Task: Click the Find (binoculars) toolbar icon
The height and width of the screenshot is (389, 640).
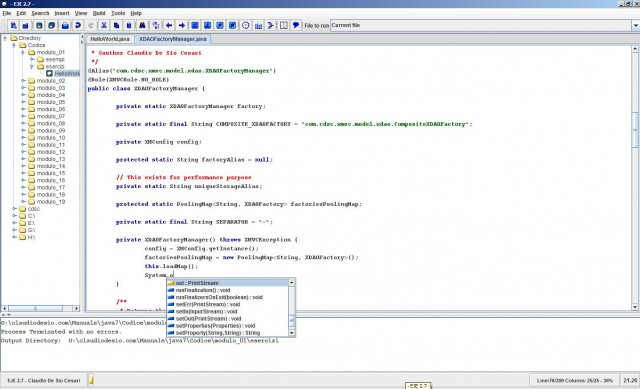Action: tap(142, 25)
